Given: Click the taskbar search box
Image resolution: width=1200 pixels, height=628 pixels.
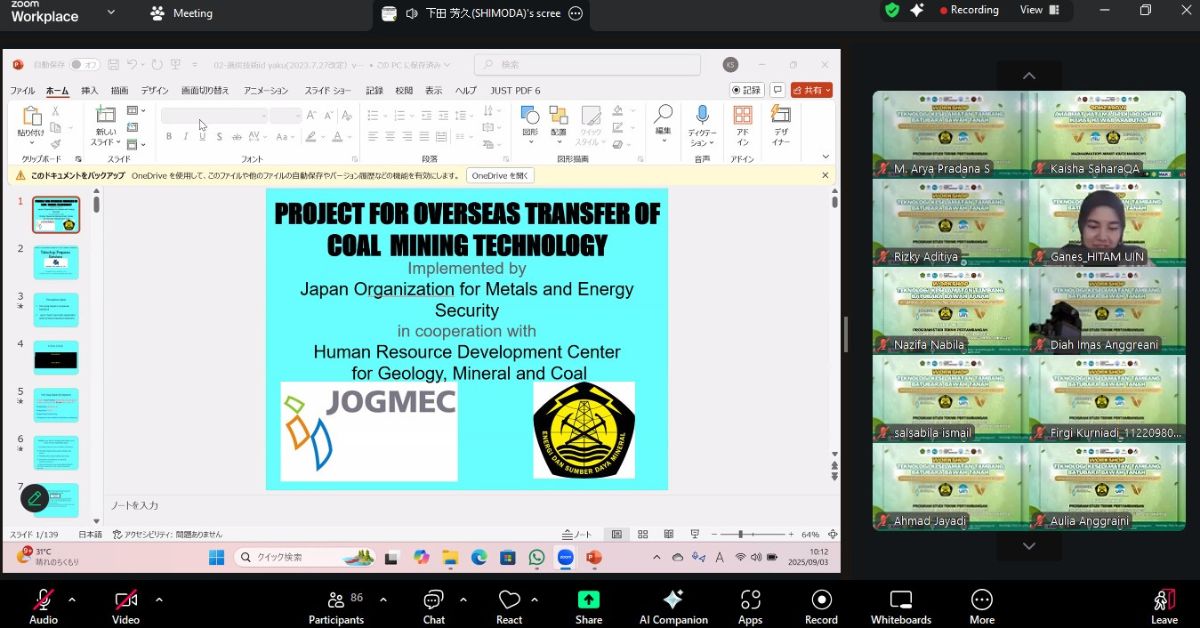Looking at the screenshot, I should coord(305,557).
